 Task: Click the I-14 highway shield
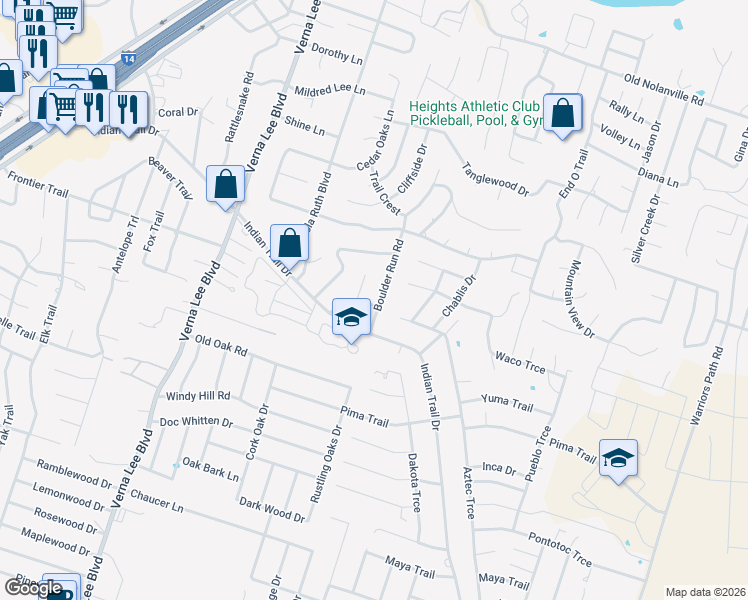click(128, 59)
